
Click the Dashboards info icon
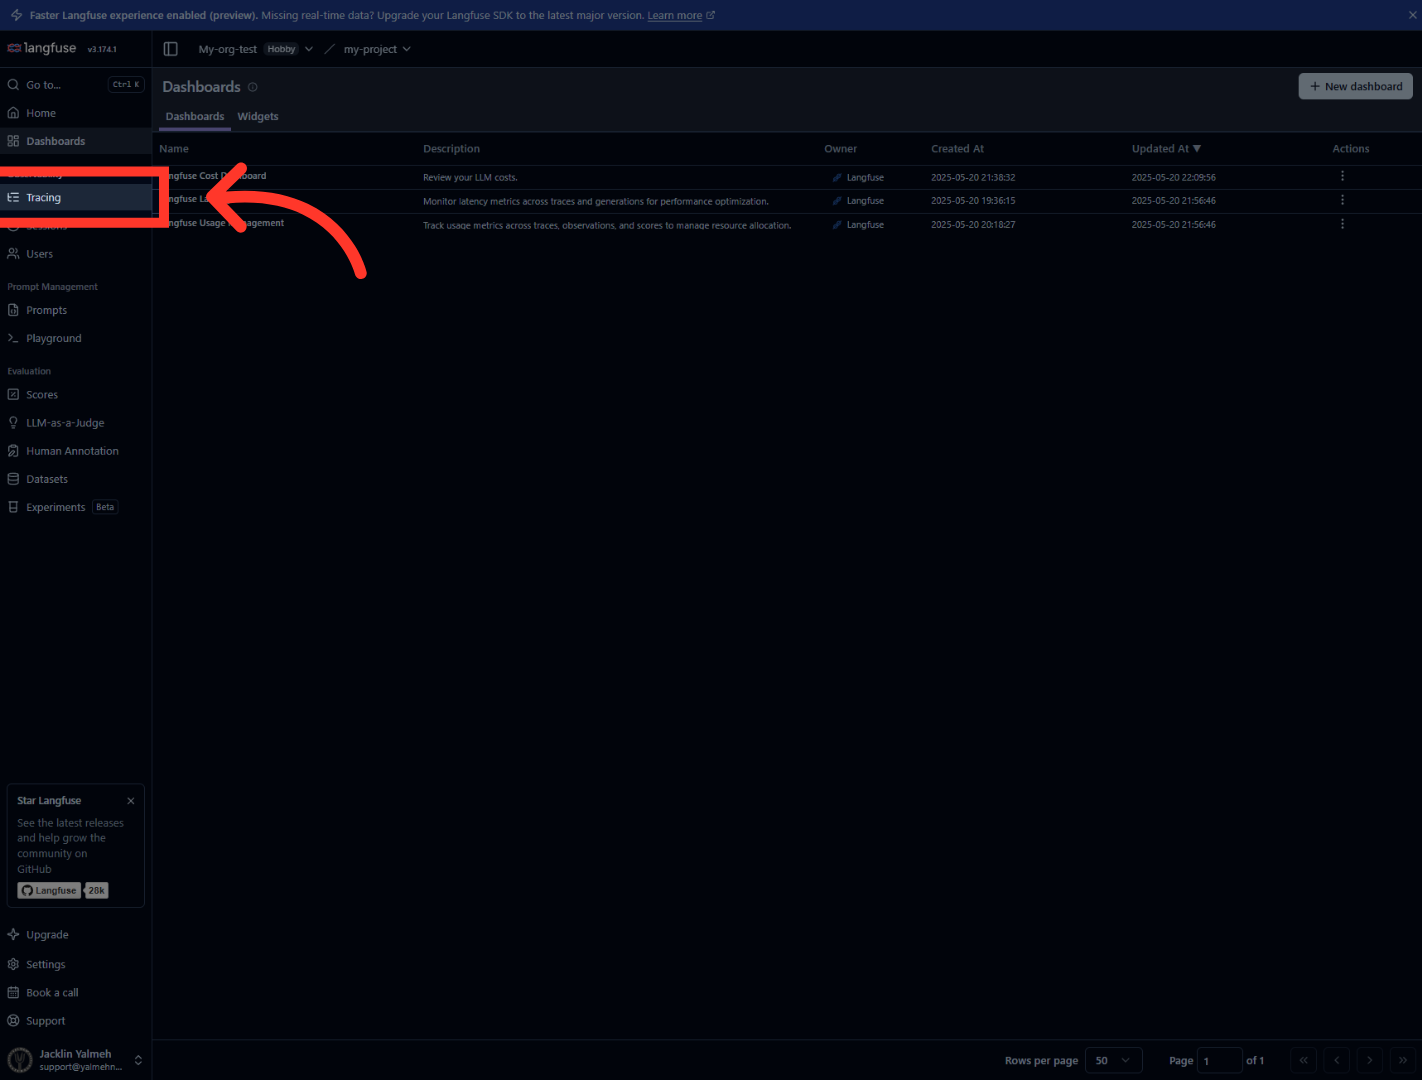point(253,87)
